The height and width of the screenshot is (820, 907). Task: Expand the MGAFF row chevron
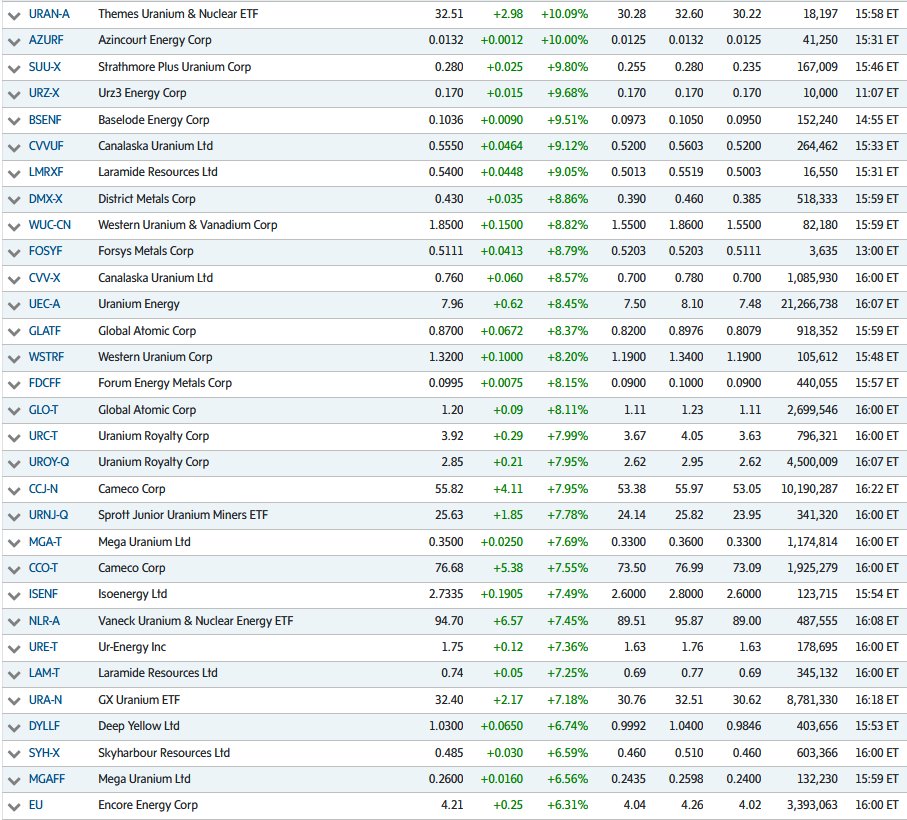(14, 781)
